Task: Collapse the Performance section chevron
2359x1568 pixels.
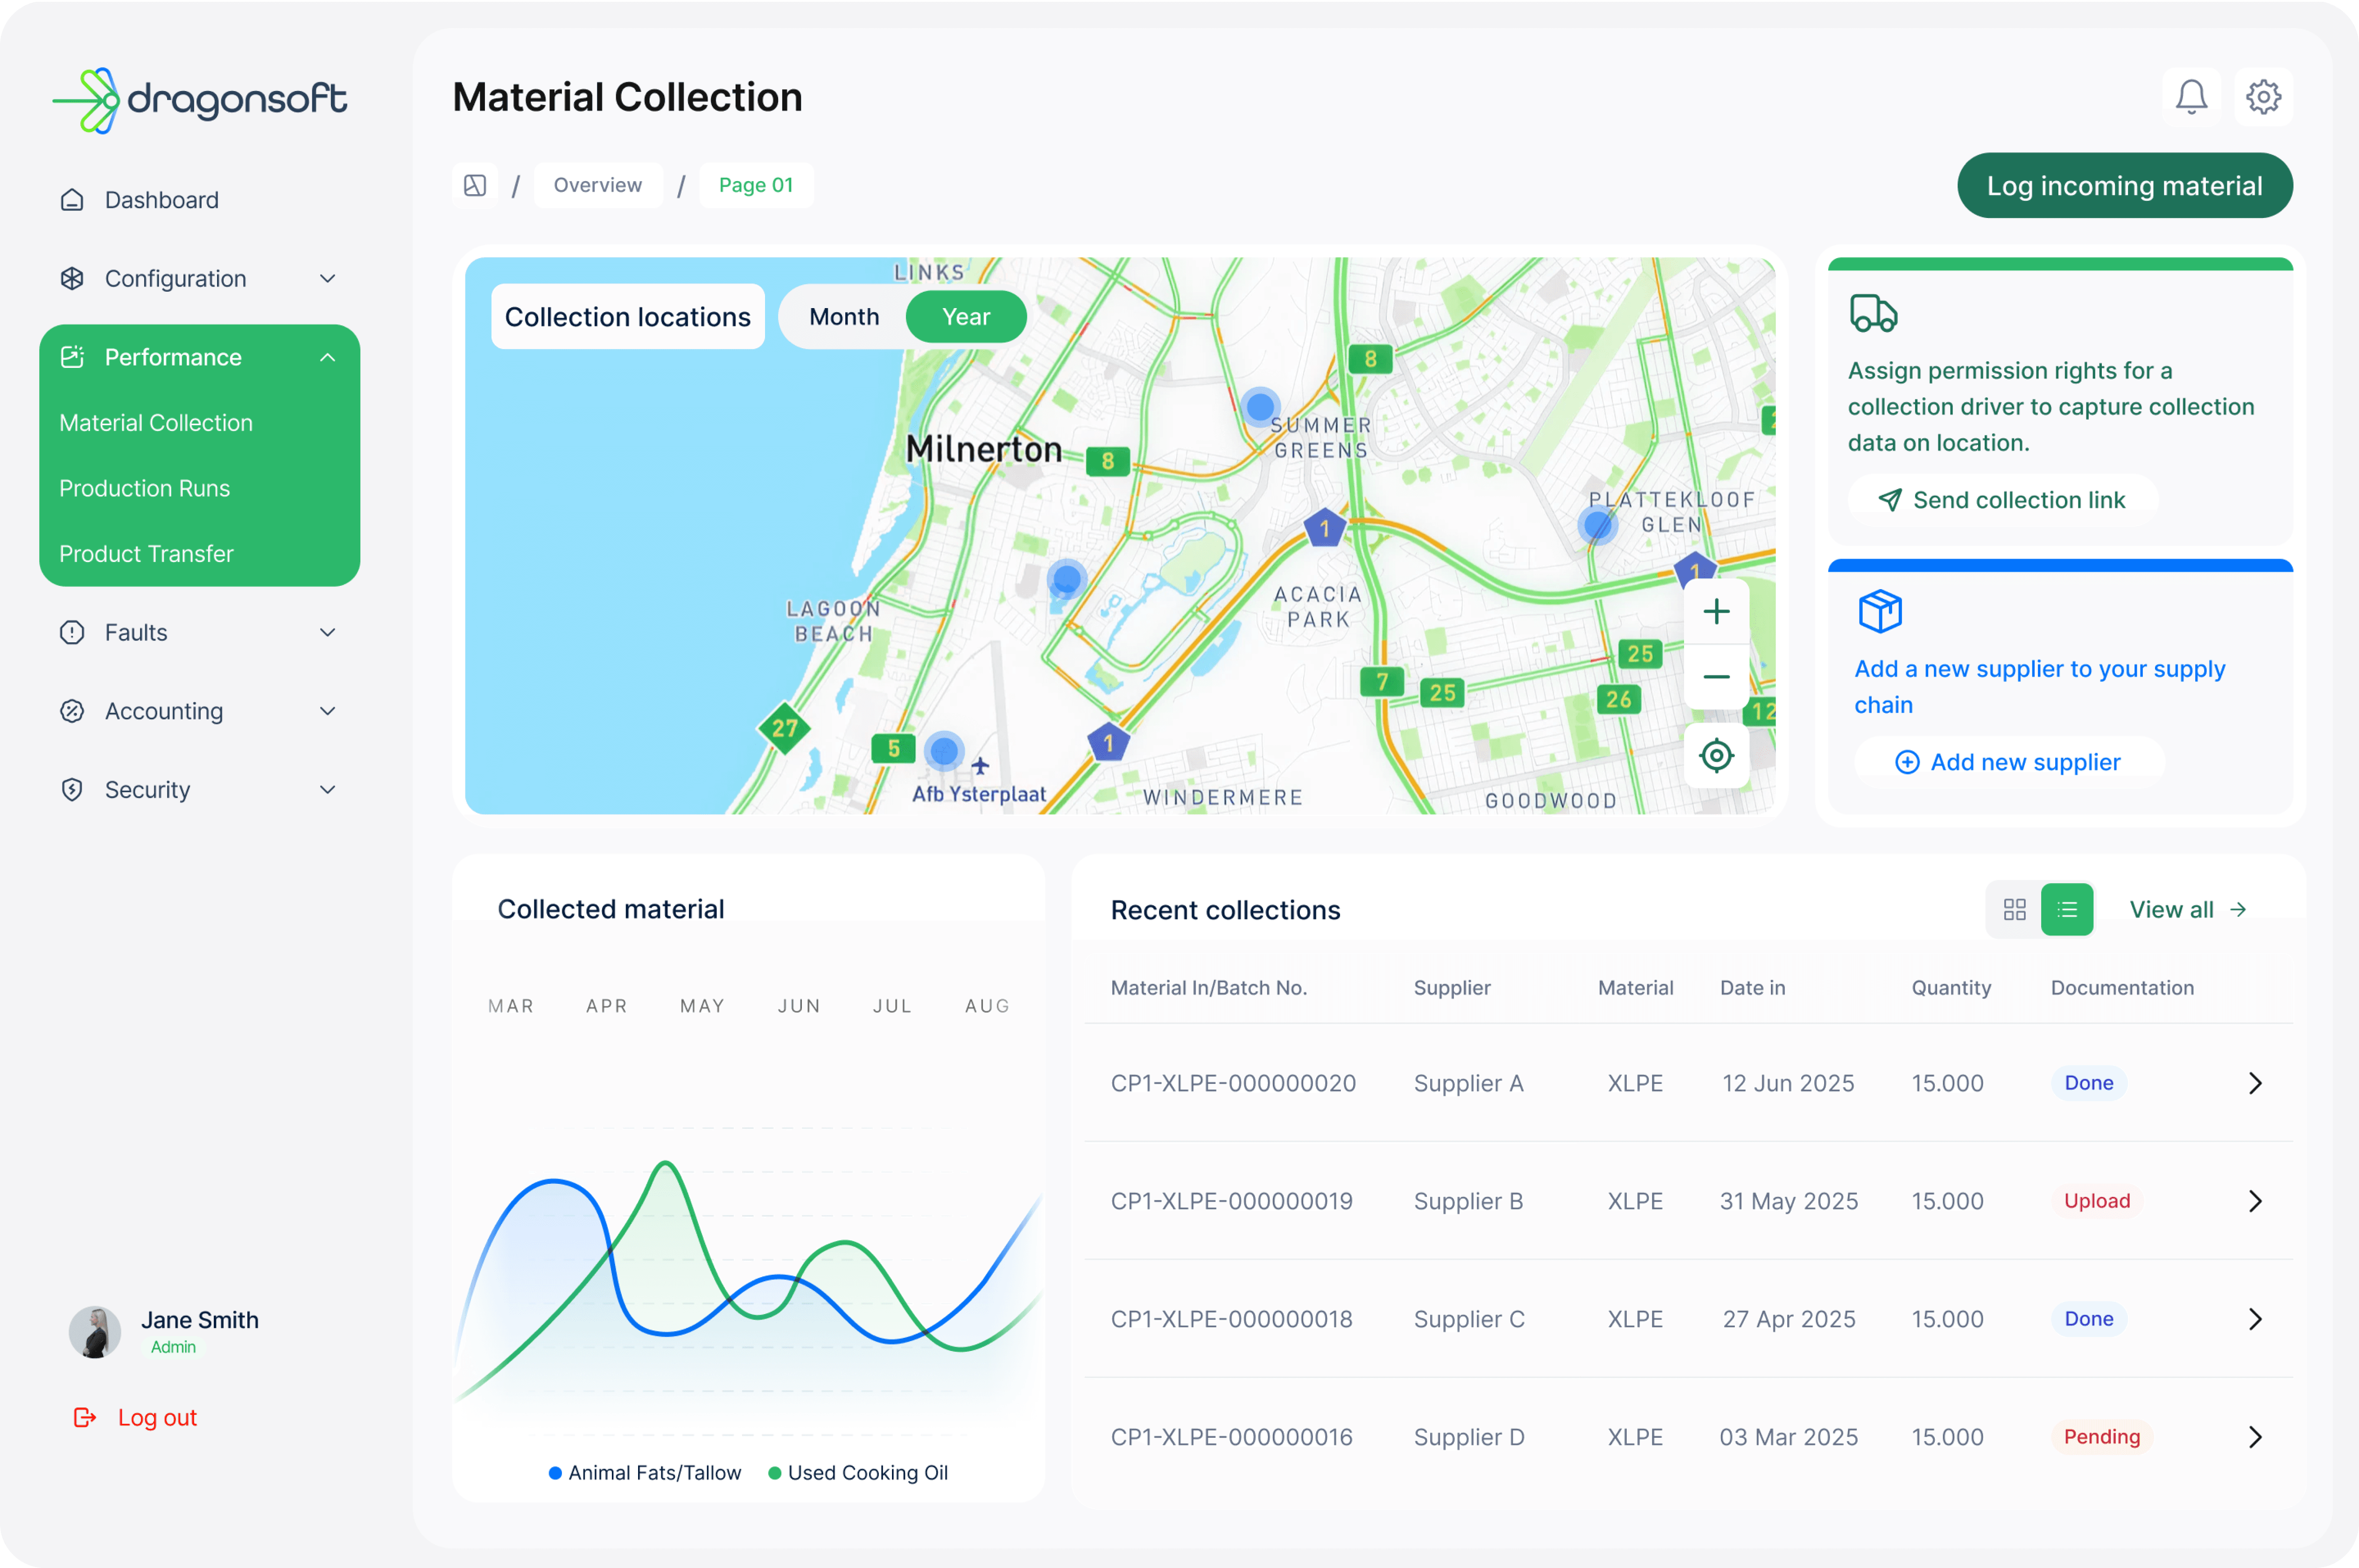Action: click(327, 358)
